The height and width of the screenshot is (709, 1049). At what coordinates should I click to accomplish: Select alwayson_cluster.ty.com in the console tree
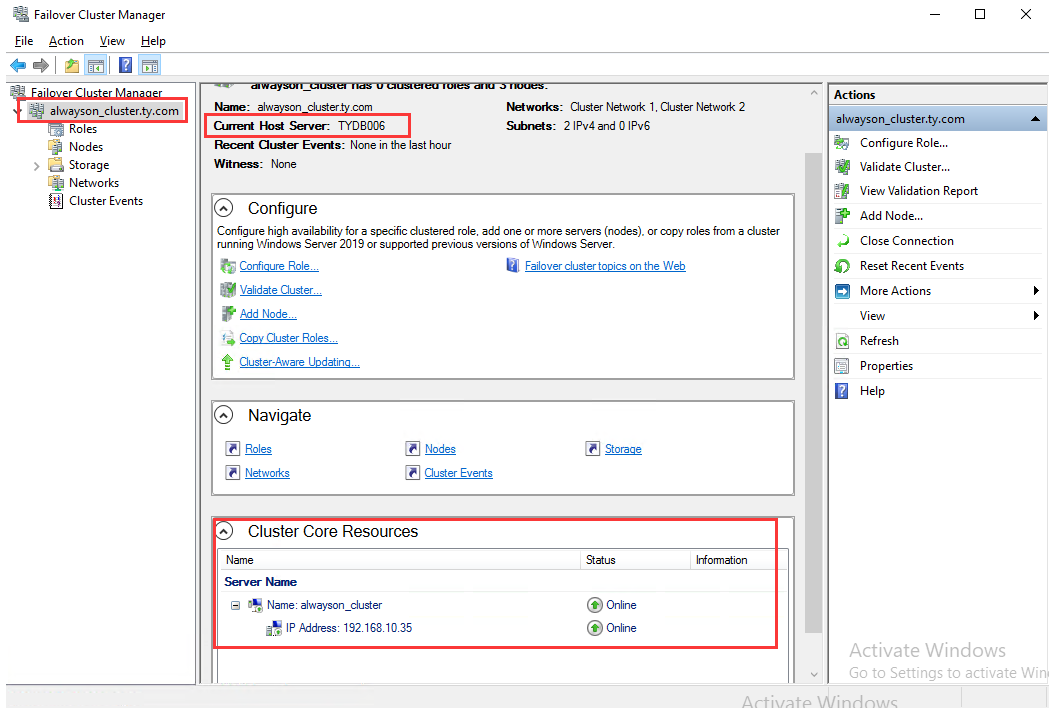coord(114,111)
